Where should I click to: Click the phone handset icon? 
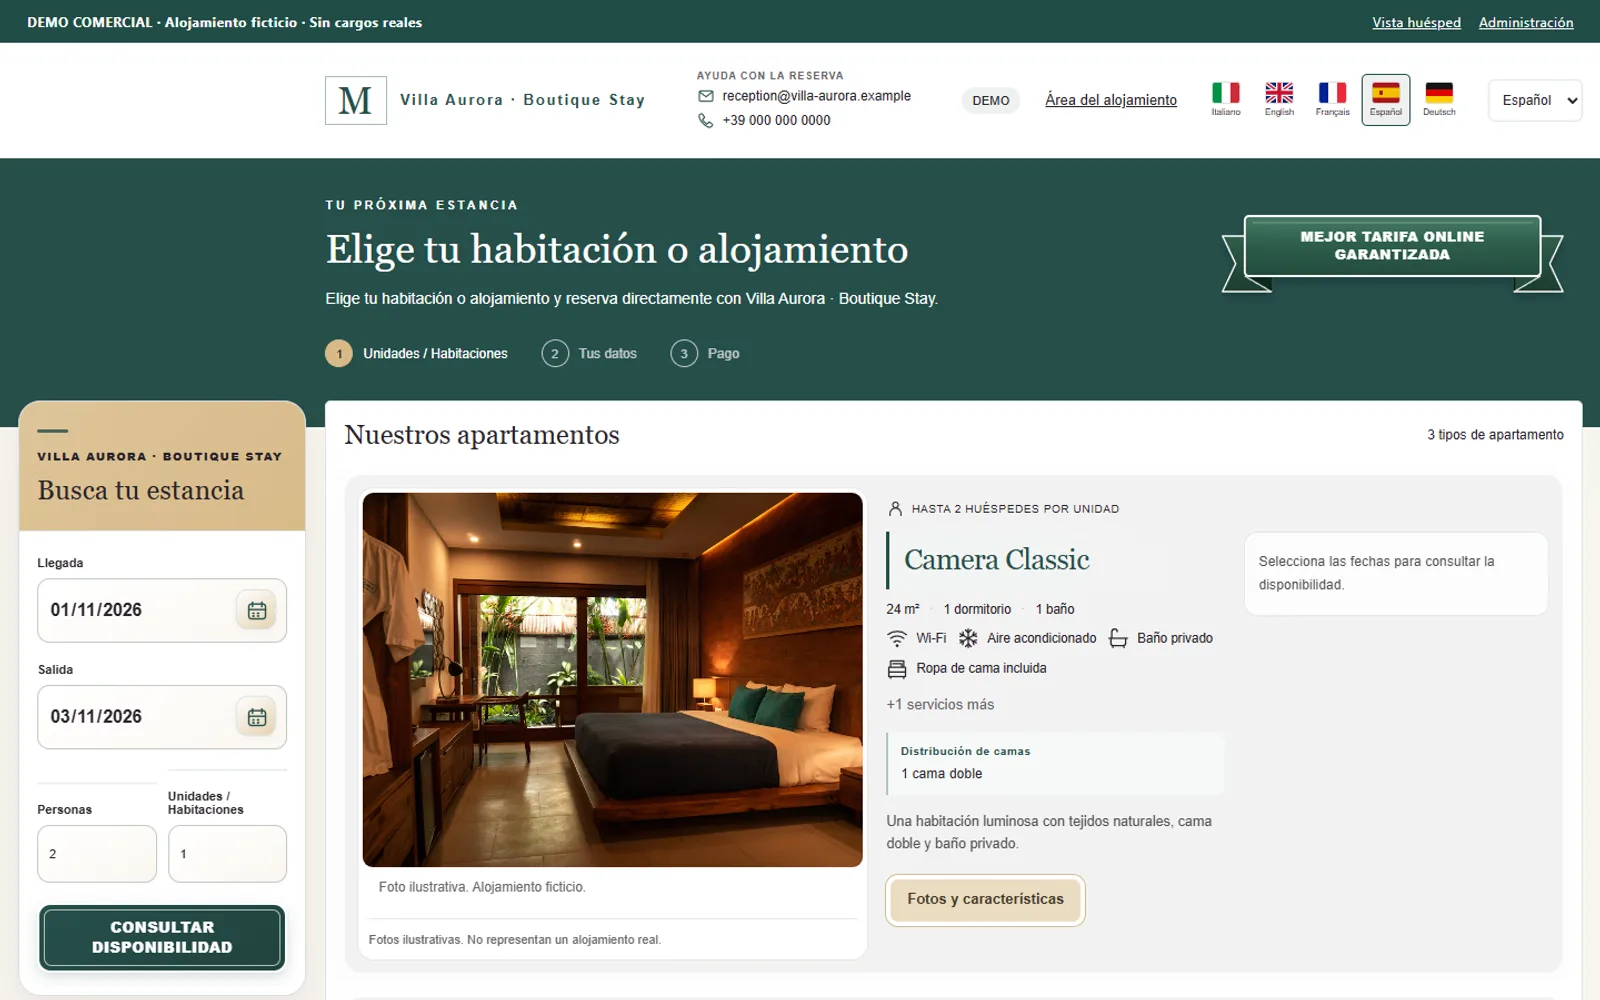click(706, 120)
